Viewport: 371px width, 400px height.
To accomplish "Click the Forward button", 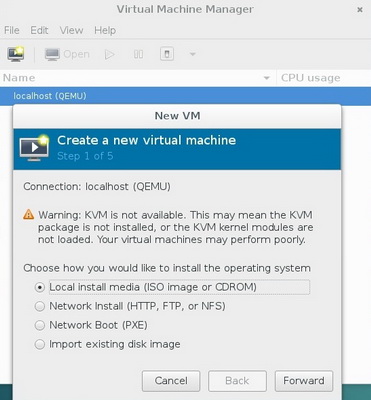I will pos(304,381).
